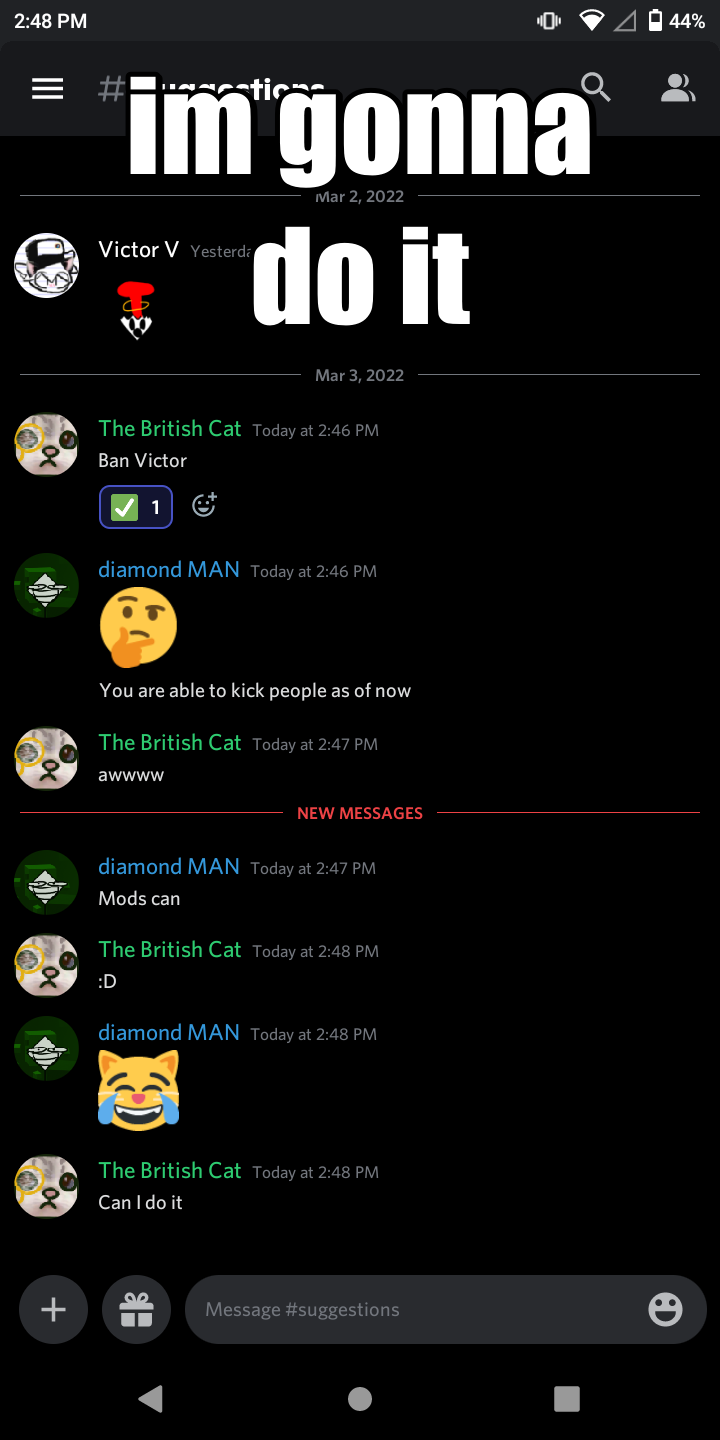
Task: Tap Android back navigation triangle
Action: coord(151,1398)
